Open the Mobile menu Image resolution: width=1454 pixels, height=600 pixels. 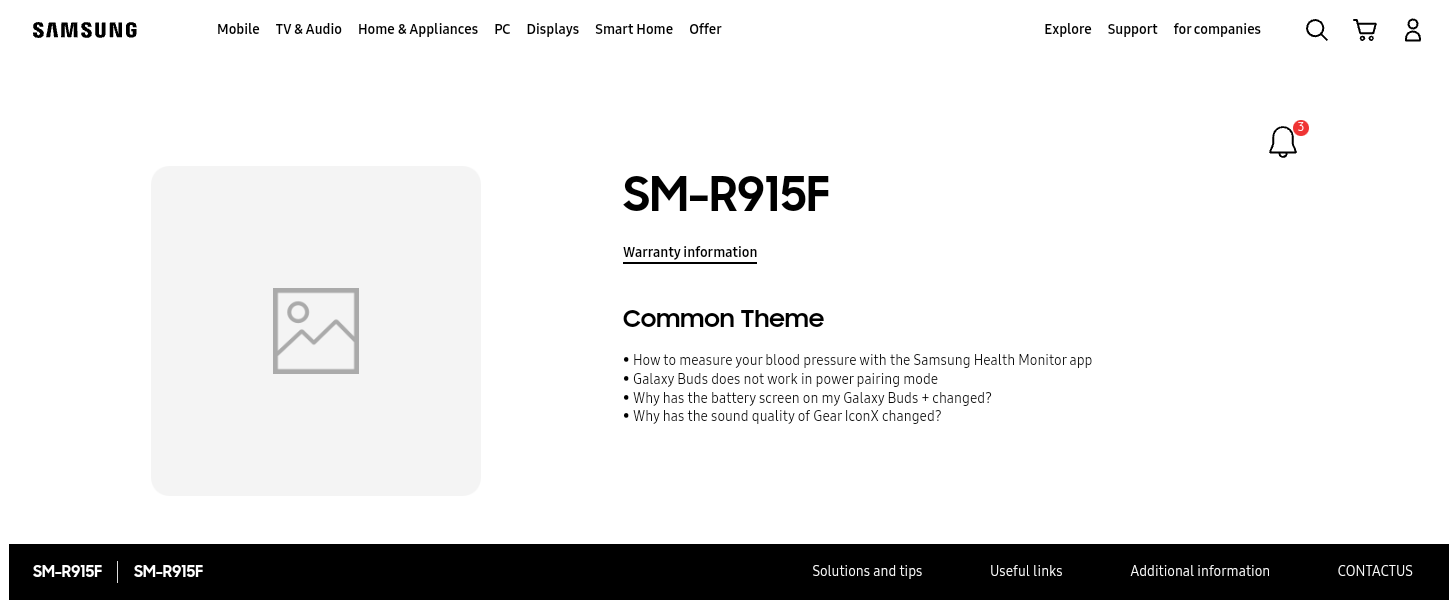238,30
